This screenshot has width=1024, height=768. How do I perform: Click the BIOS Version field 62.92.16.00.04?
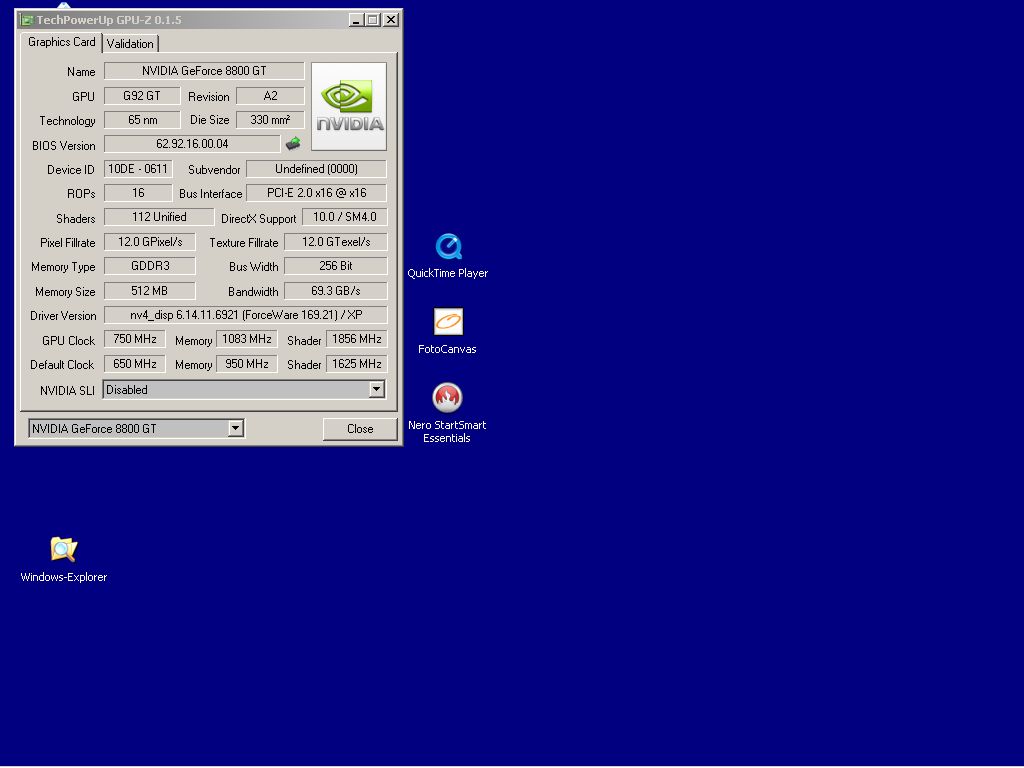(x=192, y=144)
